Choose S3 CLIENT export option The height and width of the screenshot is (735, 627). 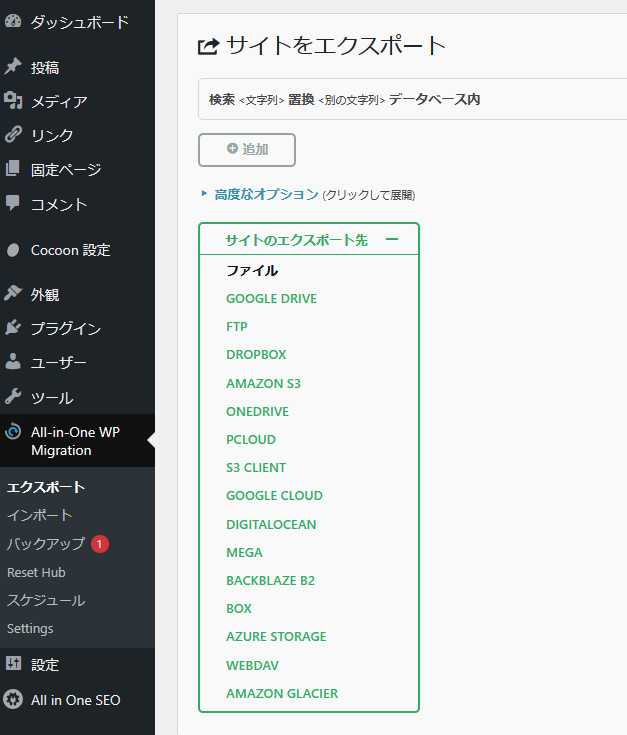pos(256,468)
